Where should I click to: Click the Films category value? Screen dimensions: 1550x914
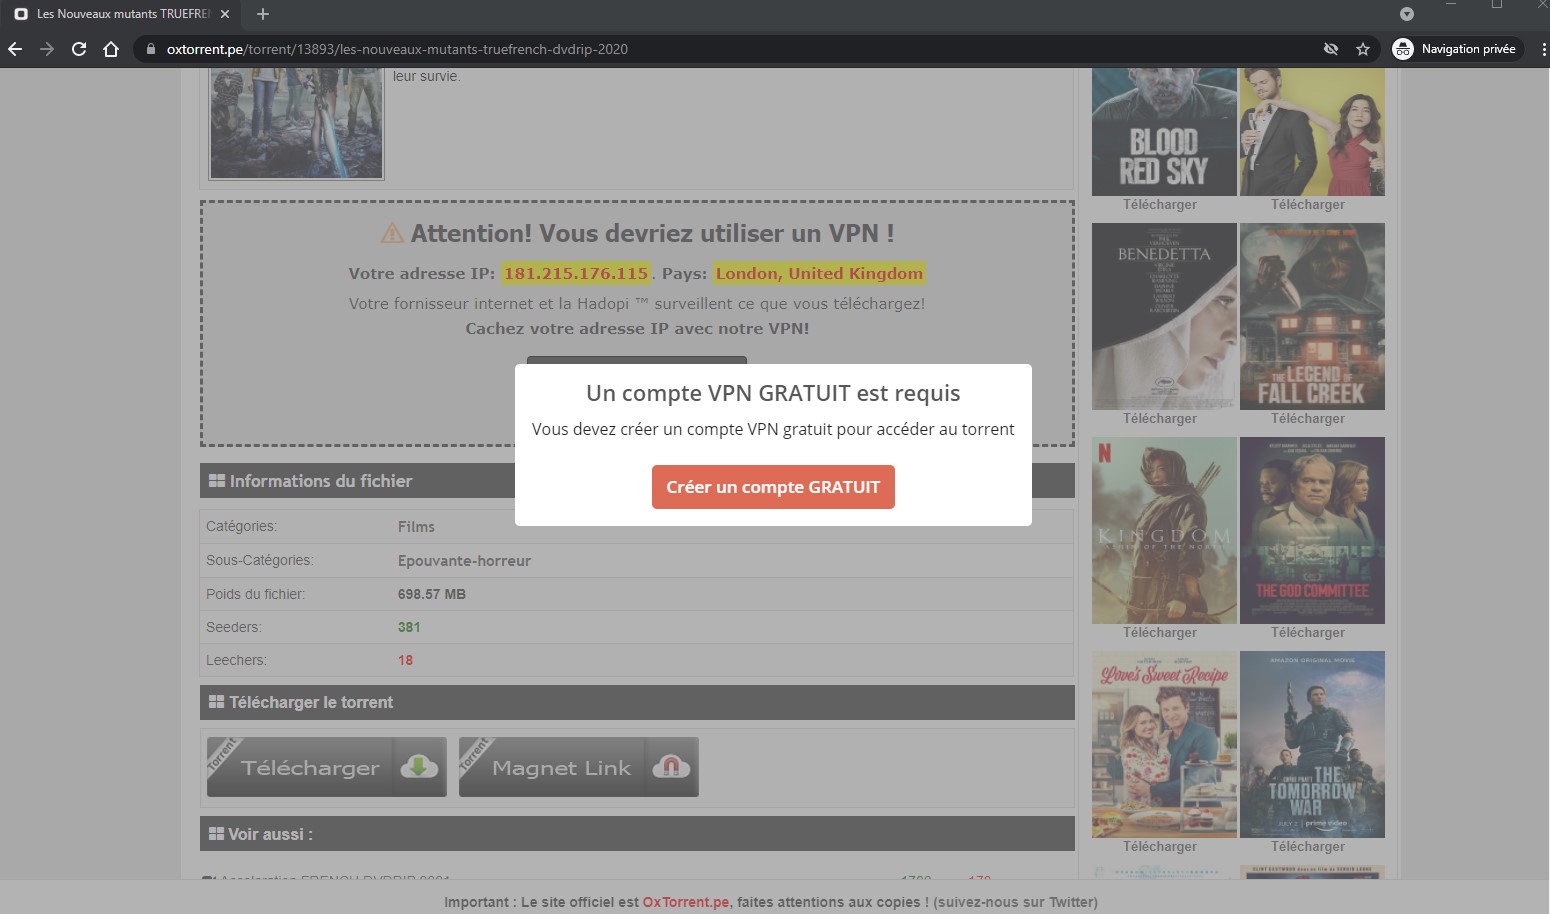[416, 527]
